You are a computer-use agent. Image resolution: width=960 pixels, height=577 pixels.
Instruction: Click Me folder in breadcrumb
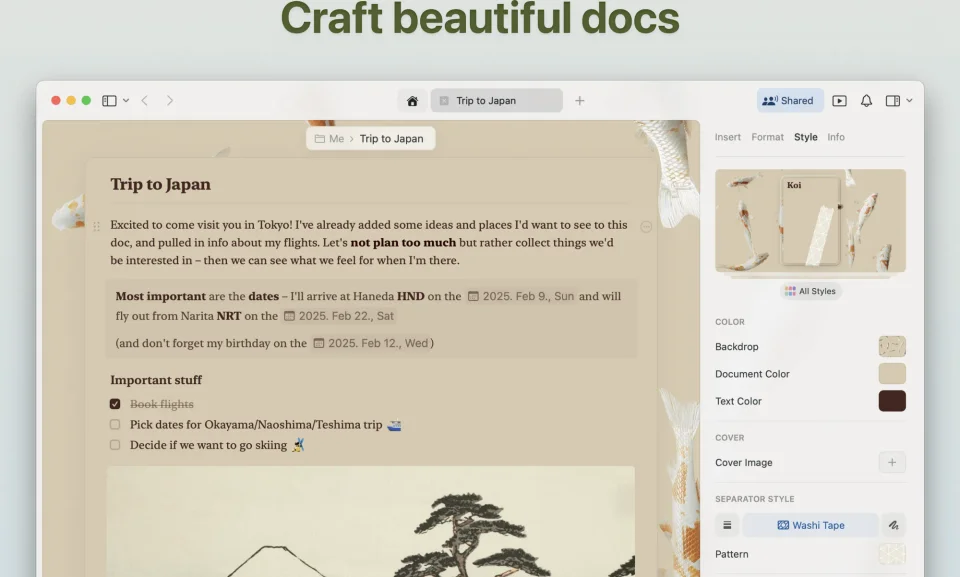pos(329,138)
